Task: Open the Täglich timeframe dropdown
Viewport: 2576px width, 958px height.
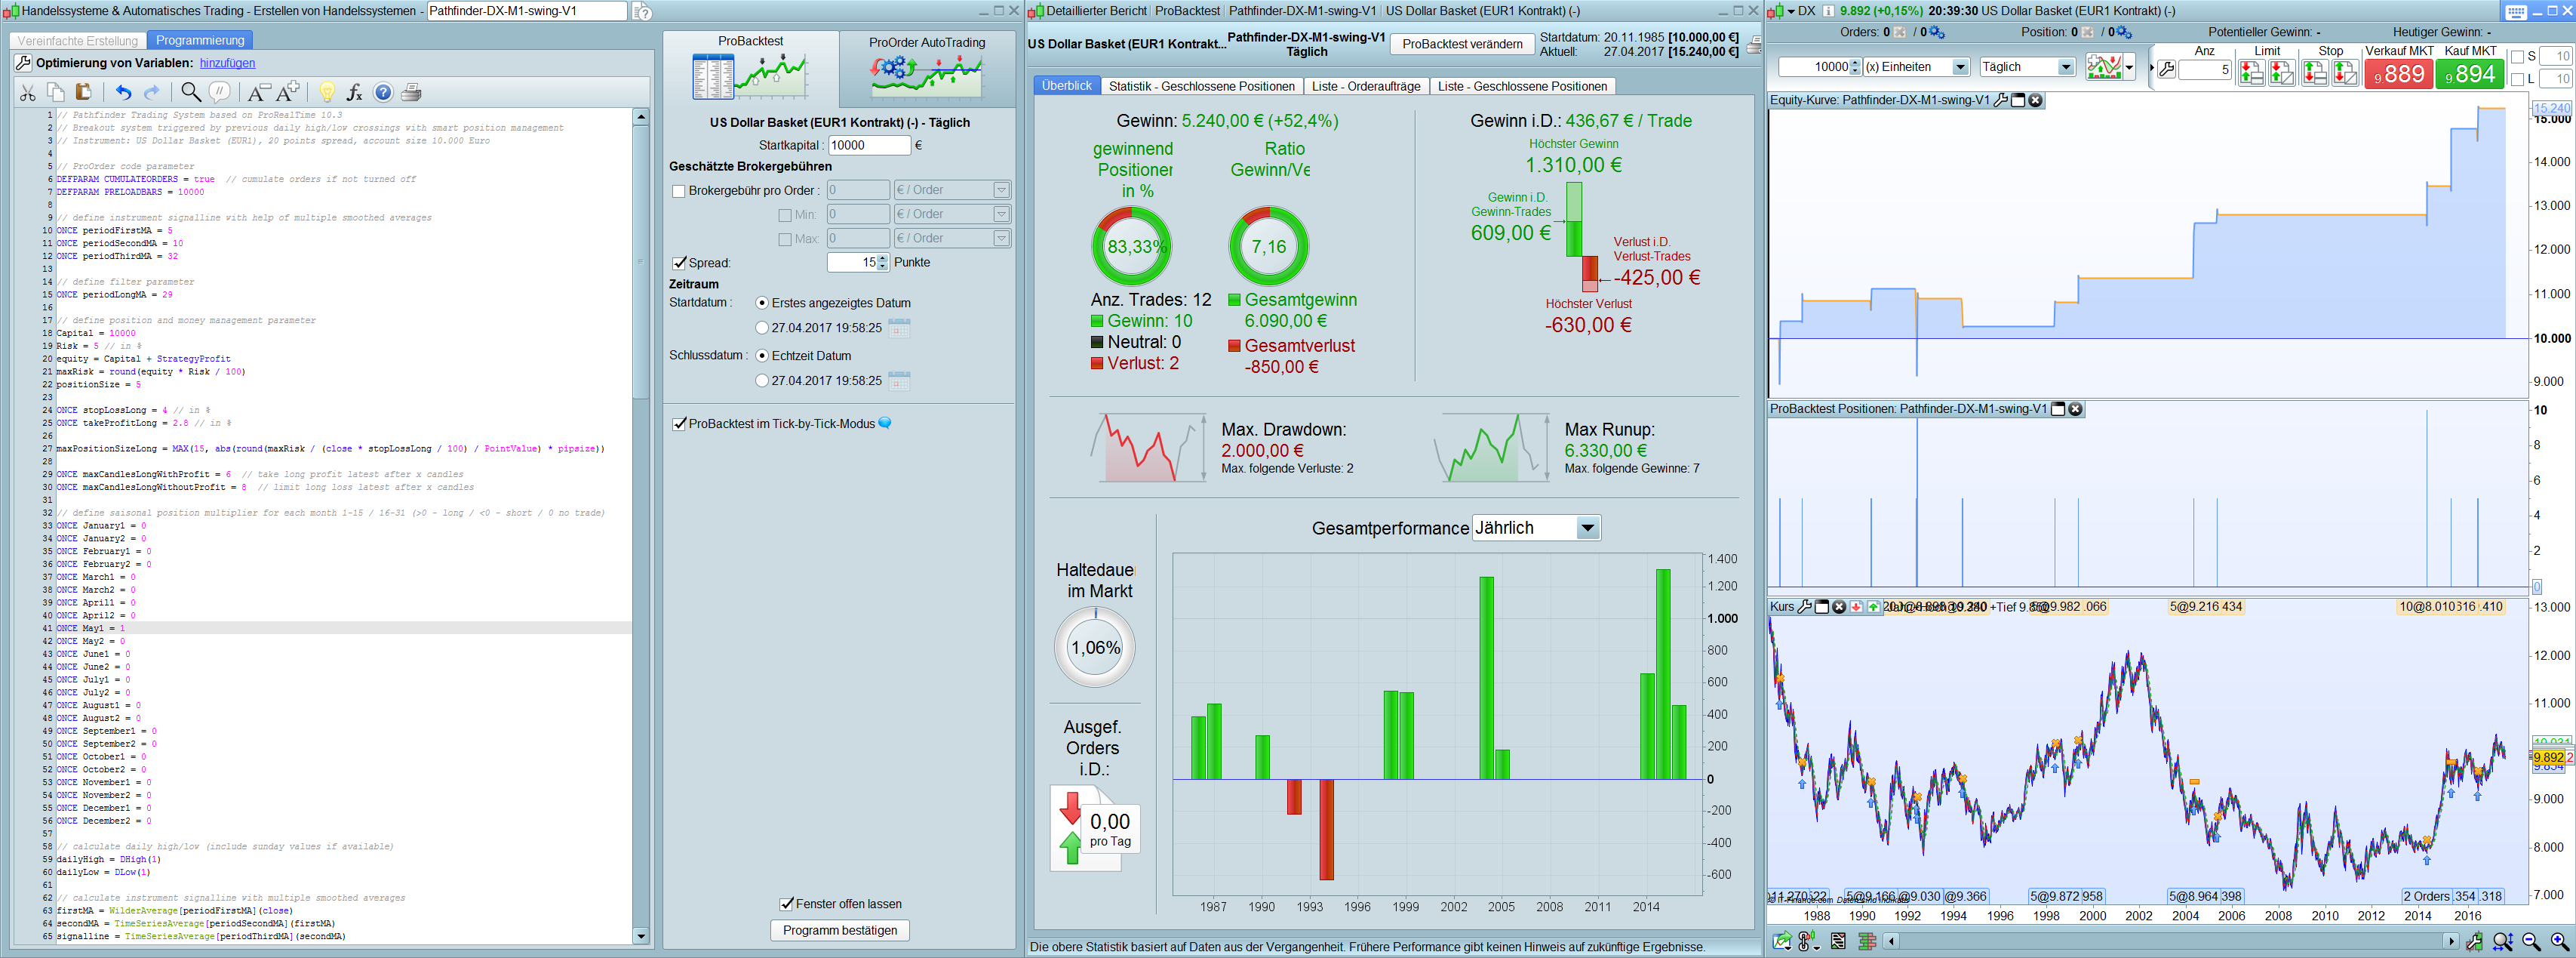Action: pos(2066,67)
